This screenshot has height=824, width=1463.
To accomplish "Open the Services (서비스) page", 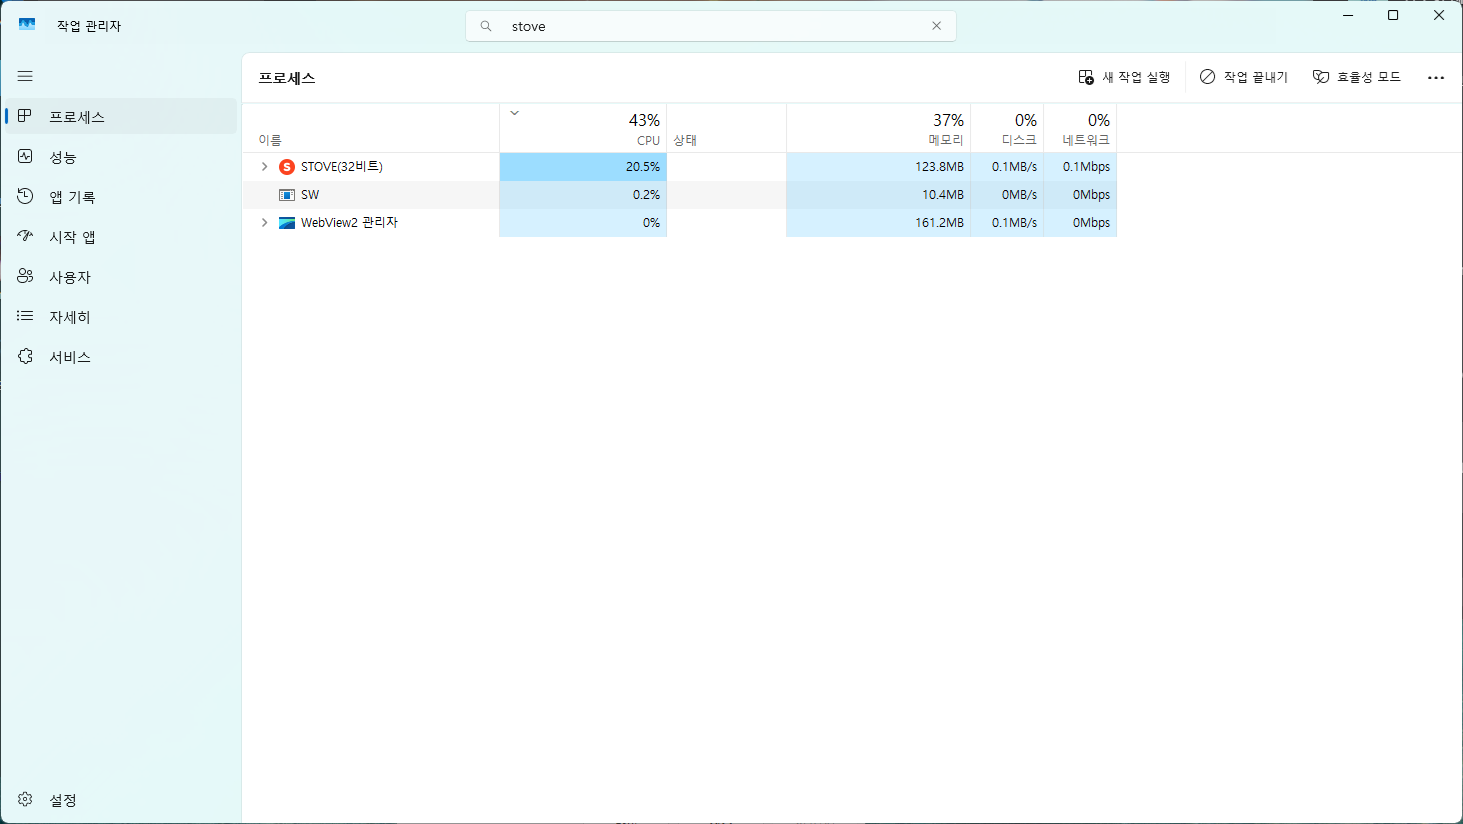I will click(70, 357).
